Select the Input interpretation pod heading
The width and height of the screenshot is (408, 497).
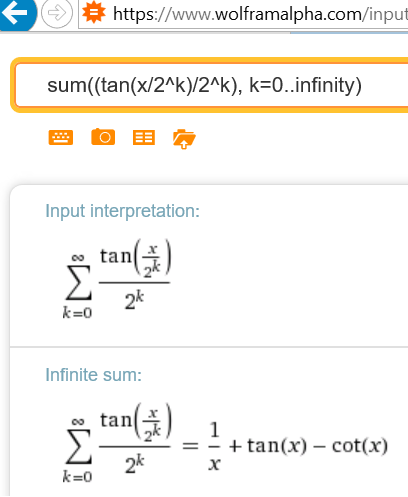click(122, 211)
